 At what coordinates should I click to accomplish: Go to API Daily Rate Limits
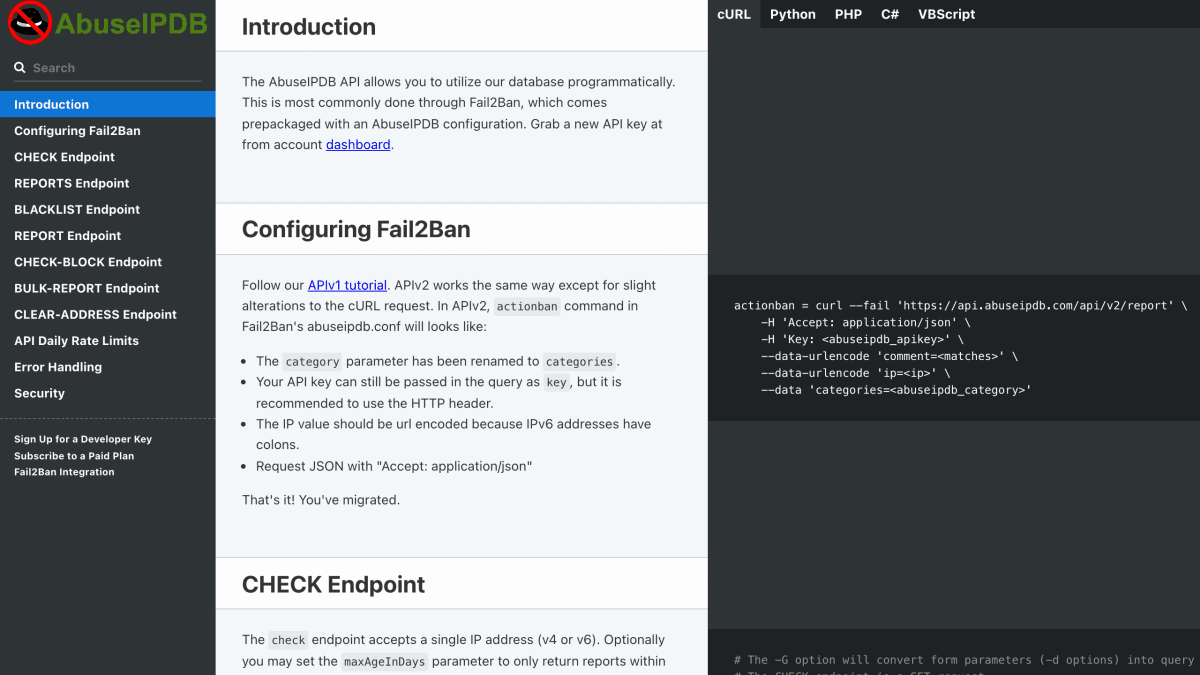[x=107, y=341]
